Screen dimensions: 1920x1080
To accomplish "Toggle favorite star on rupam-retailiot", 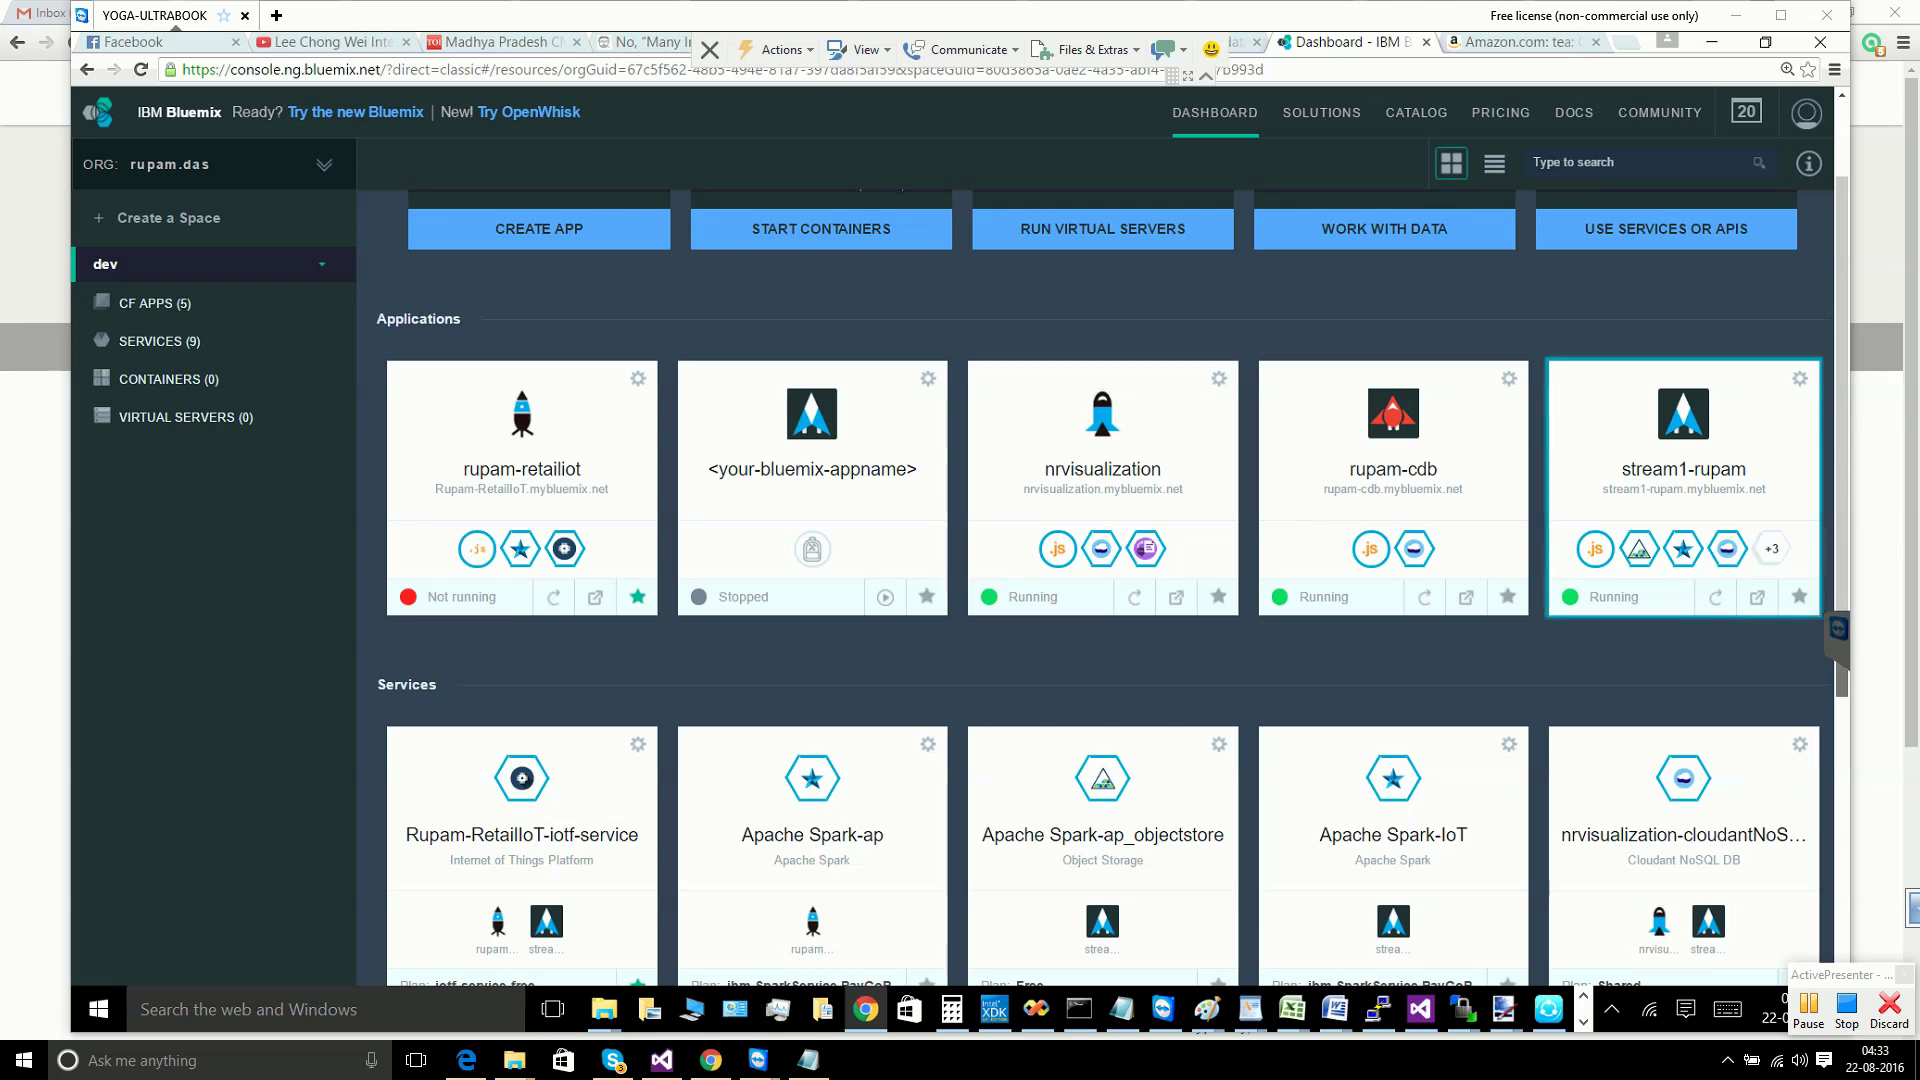I will pos(637,597).
